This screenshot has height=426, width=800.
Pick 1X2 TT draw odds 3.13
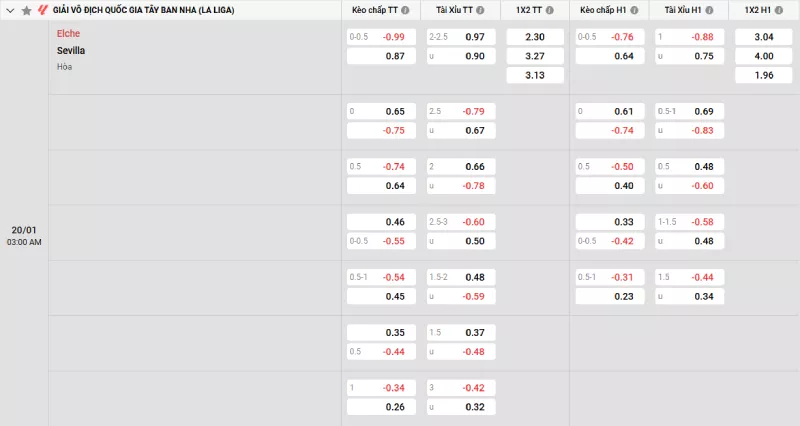tap(534, 75)
